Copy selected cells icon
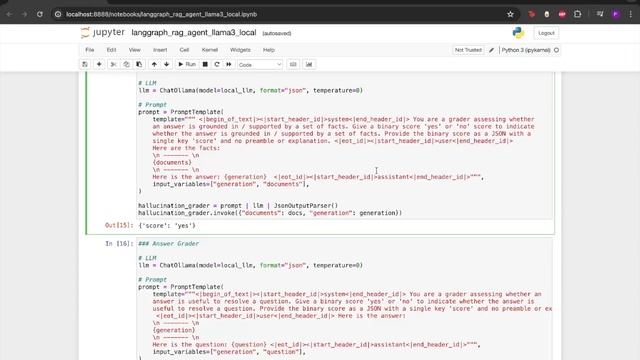The width and height of the screenshot is (640, 360). (127, 64)
